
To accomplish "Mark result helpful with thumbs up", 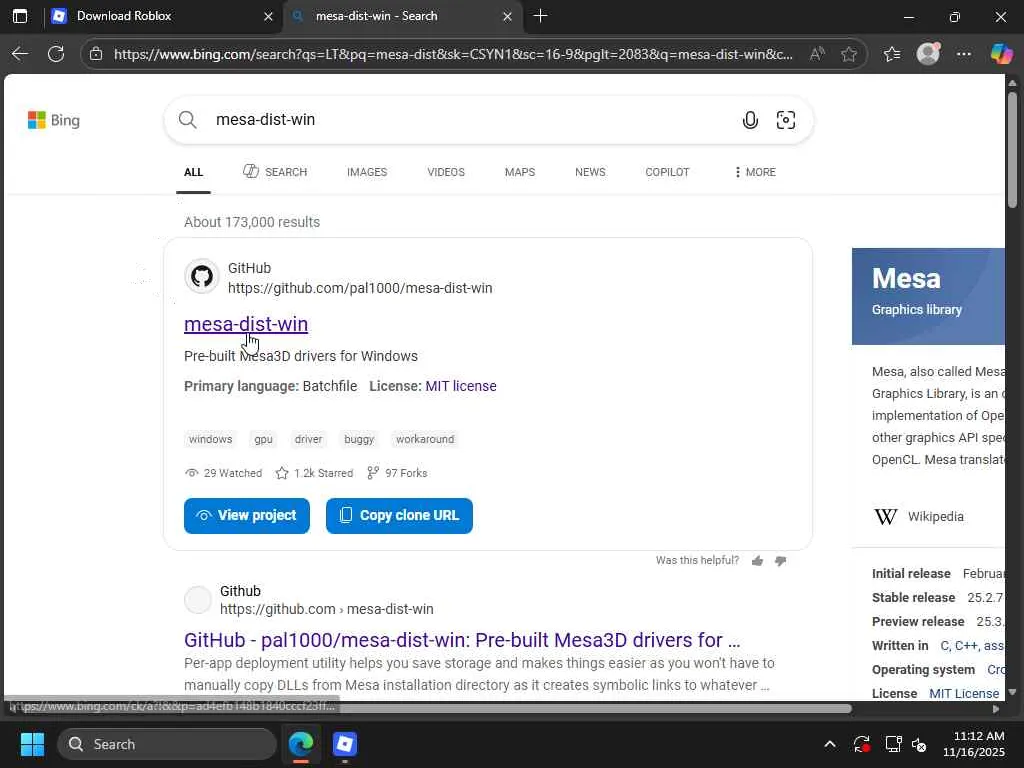I will 758,561.
